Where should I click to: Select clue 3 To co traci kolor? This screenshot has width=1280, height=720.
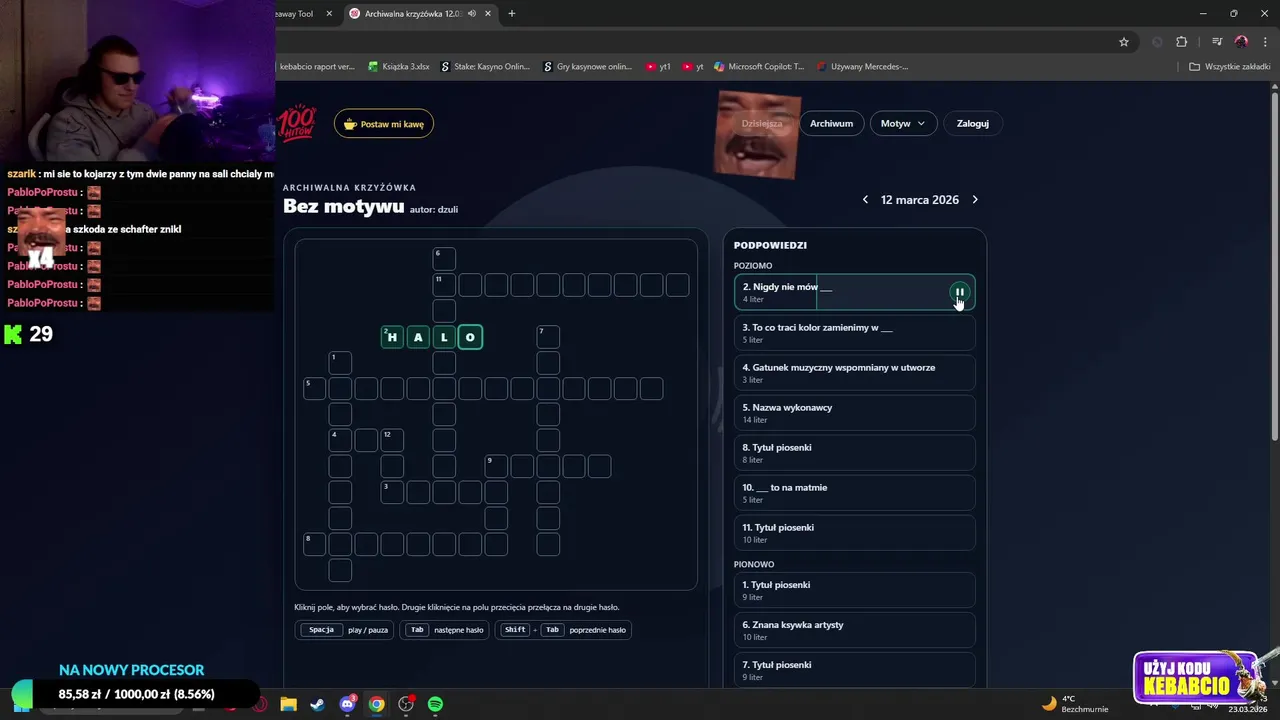click(854, 333)
